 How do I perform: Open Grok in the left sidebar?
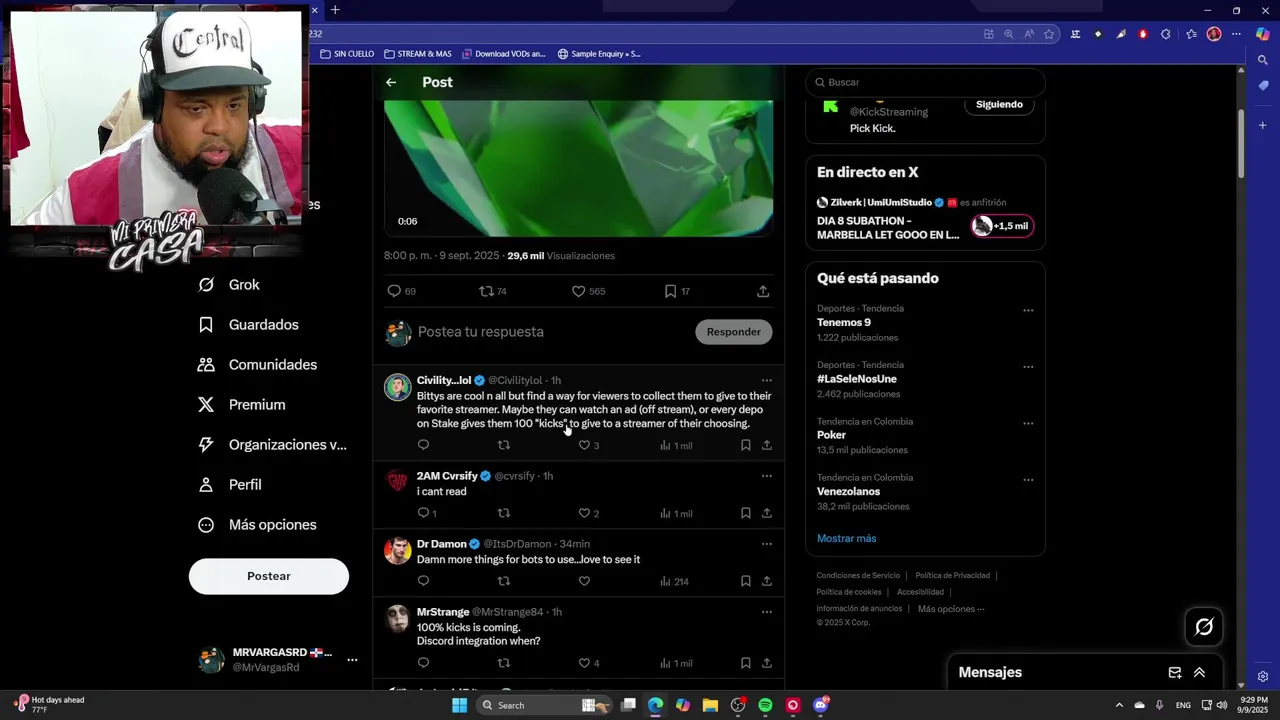point(229,285)
